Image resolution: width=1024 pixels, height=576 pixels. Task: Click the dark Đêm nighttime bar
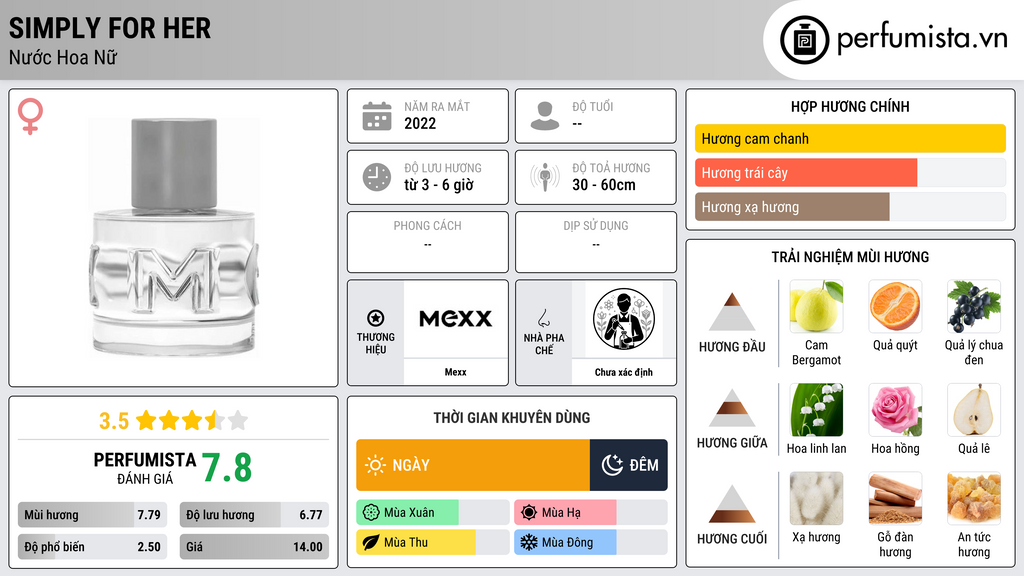coord(629,465)
